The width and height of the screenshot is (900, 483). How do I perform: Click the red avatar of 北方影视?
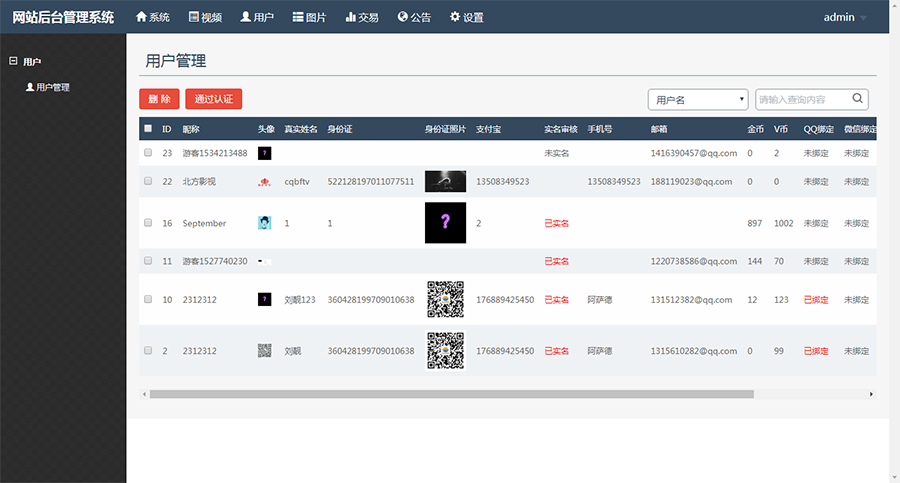[265, 182]
